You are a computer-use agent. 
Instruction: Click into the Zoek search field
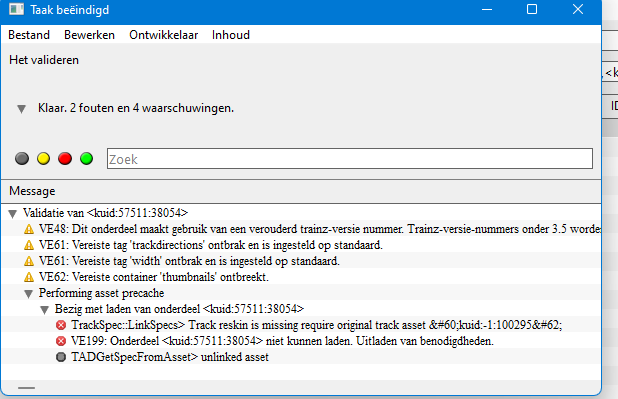pos(350,158)
